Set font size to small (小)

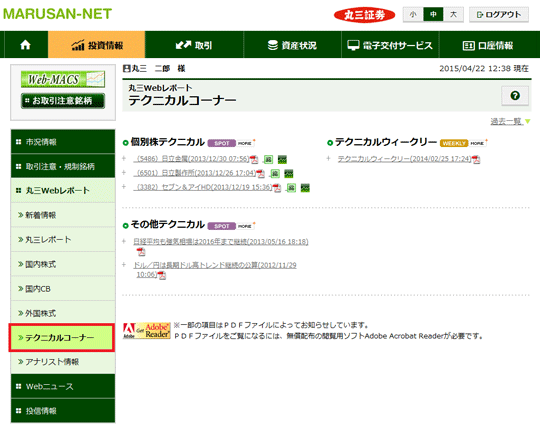[x=413, y=14]
